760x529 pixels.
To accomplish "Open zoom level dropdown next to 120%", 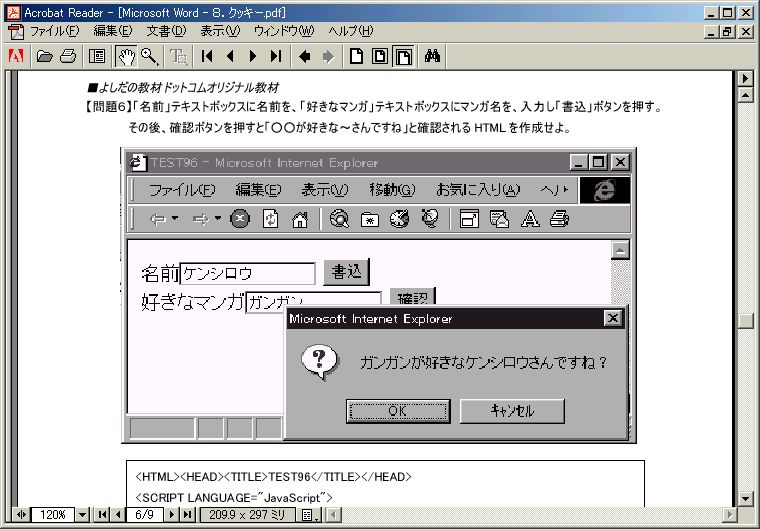I will pos(82,514).
